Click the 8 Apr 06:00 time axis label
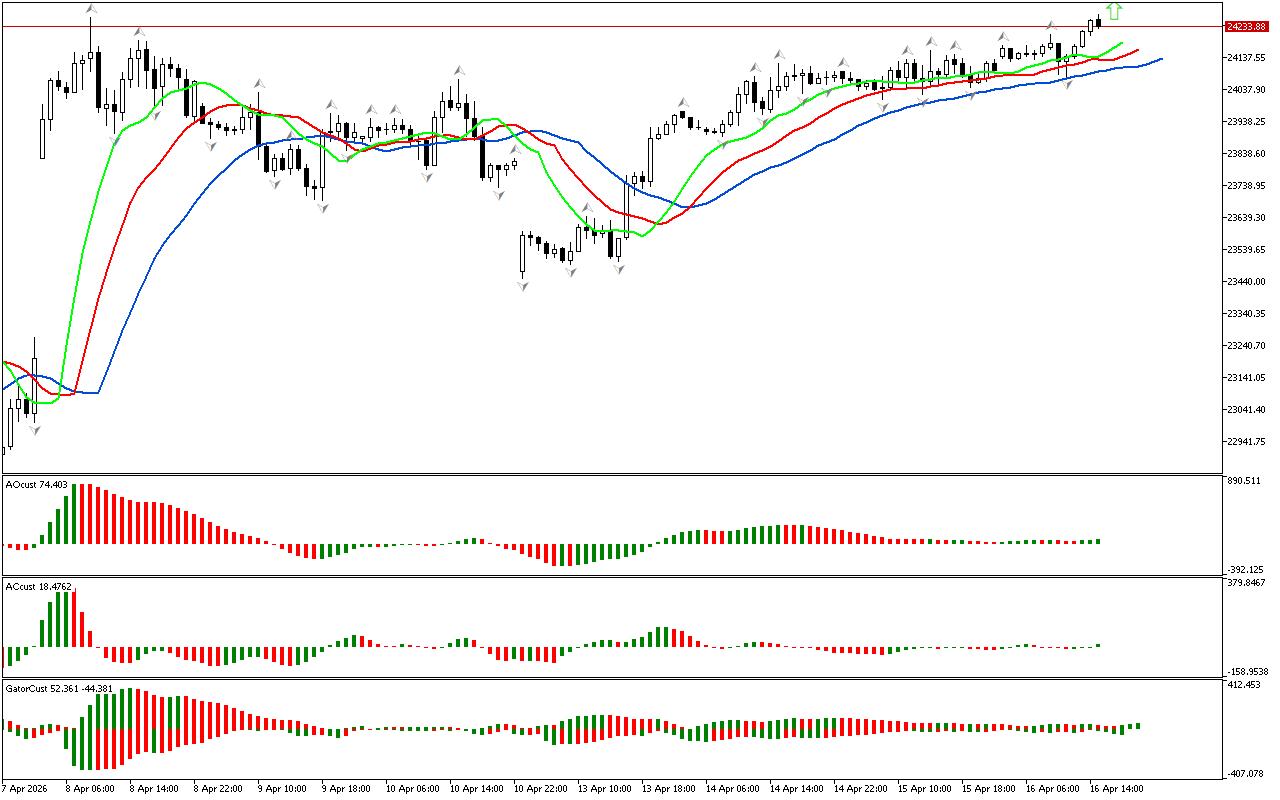Viewport: 1280px width, 800px height. point(92,788)
